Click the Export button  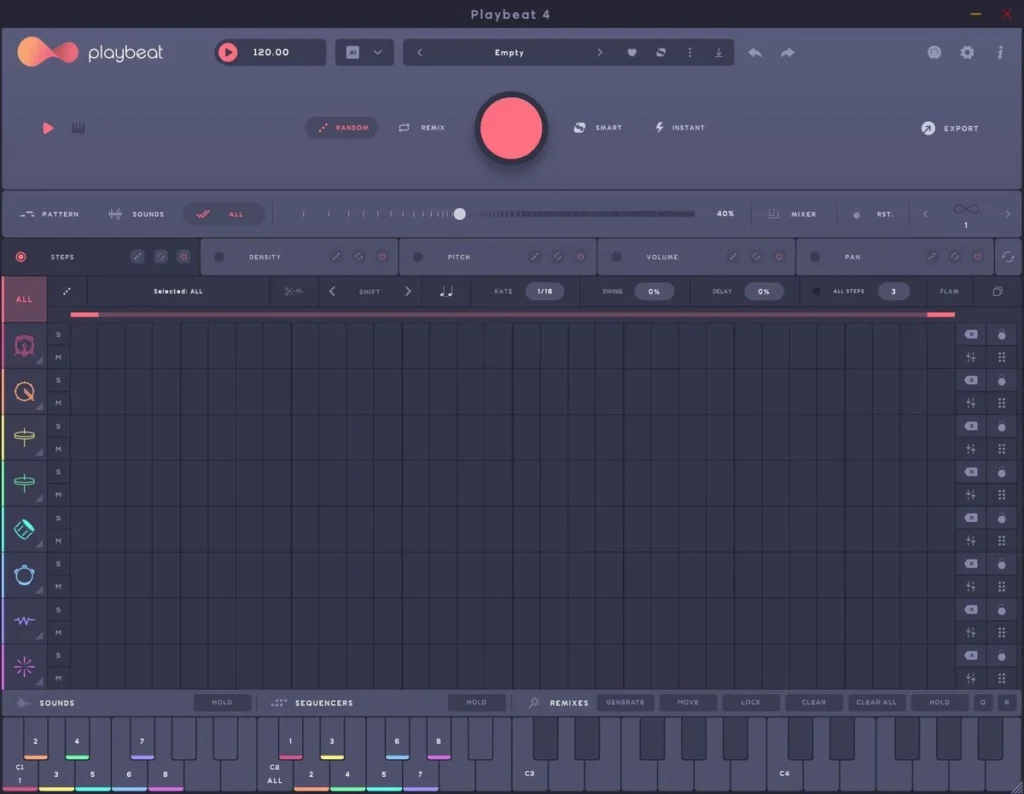[950, 129]
